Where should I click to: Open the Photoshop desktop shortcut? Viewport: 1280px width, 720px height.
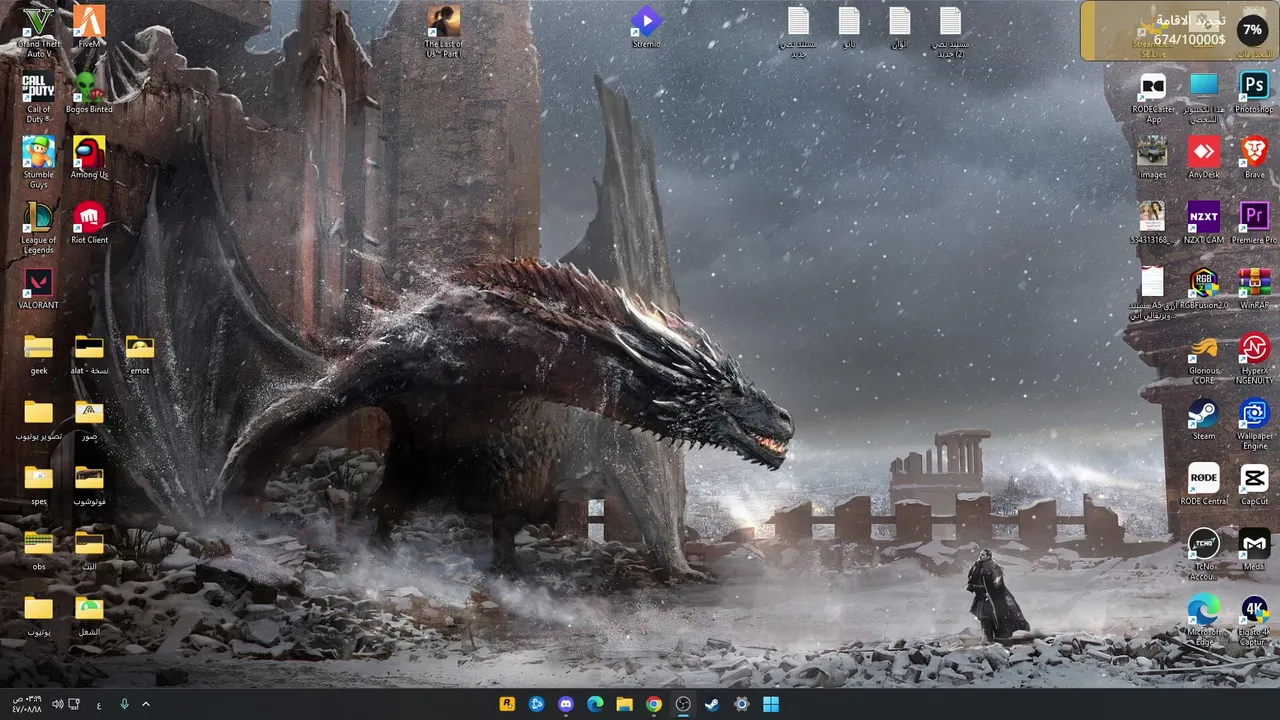pos(1254,92)
